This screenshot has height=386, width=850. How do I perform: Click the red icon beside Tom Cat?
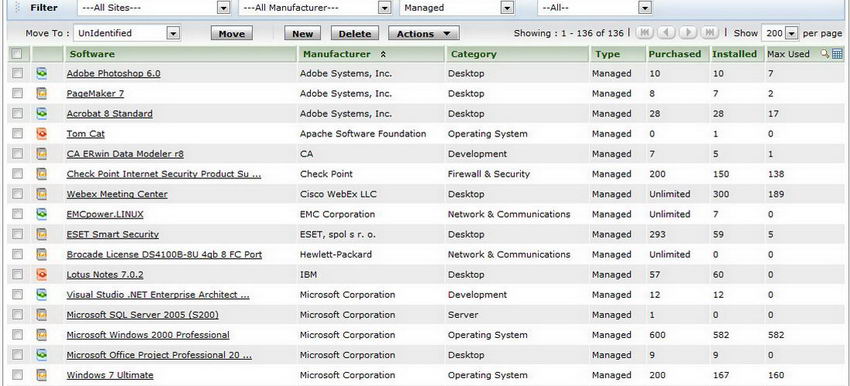41,133
